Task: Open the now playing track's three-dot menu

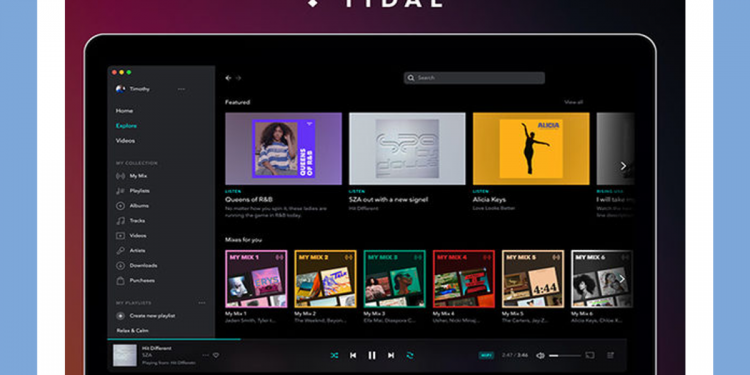Action: click(x=206, y=355)
